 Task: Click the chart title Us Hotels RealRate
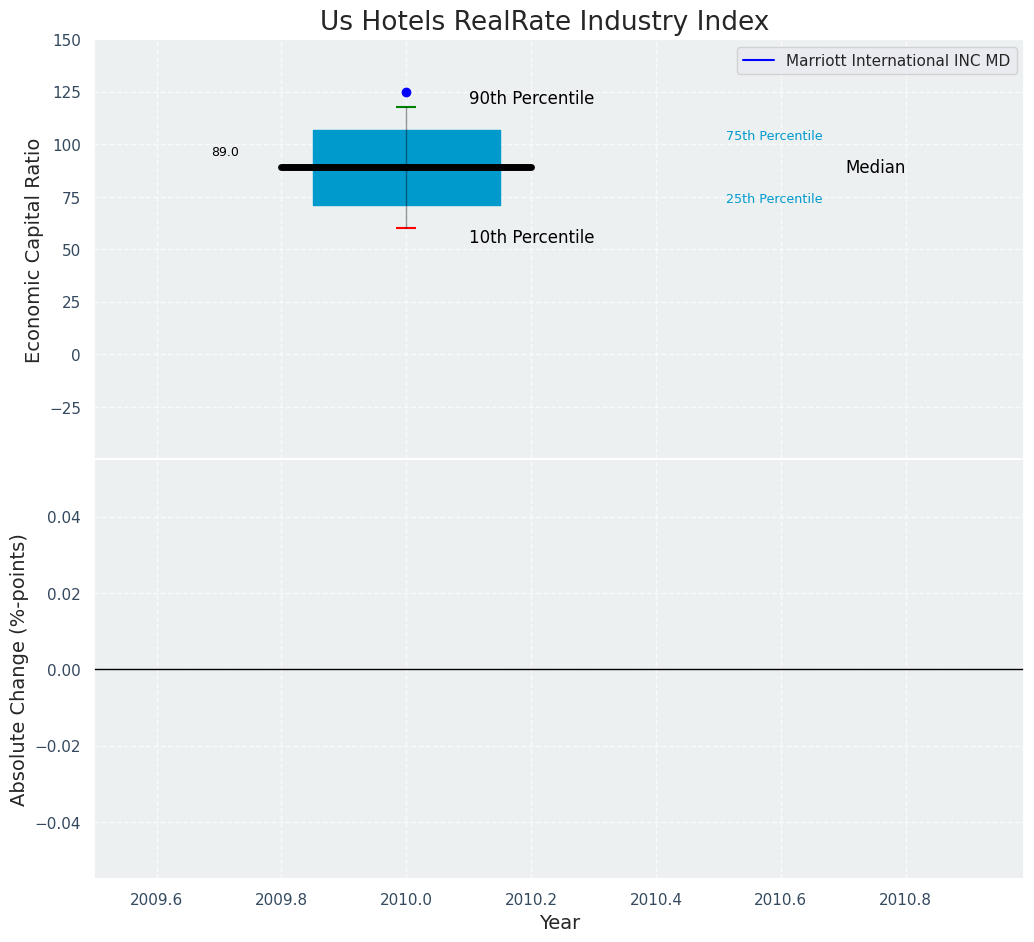tap(544, 22)
